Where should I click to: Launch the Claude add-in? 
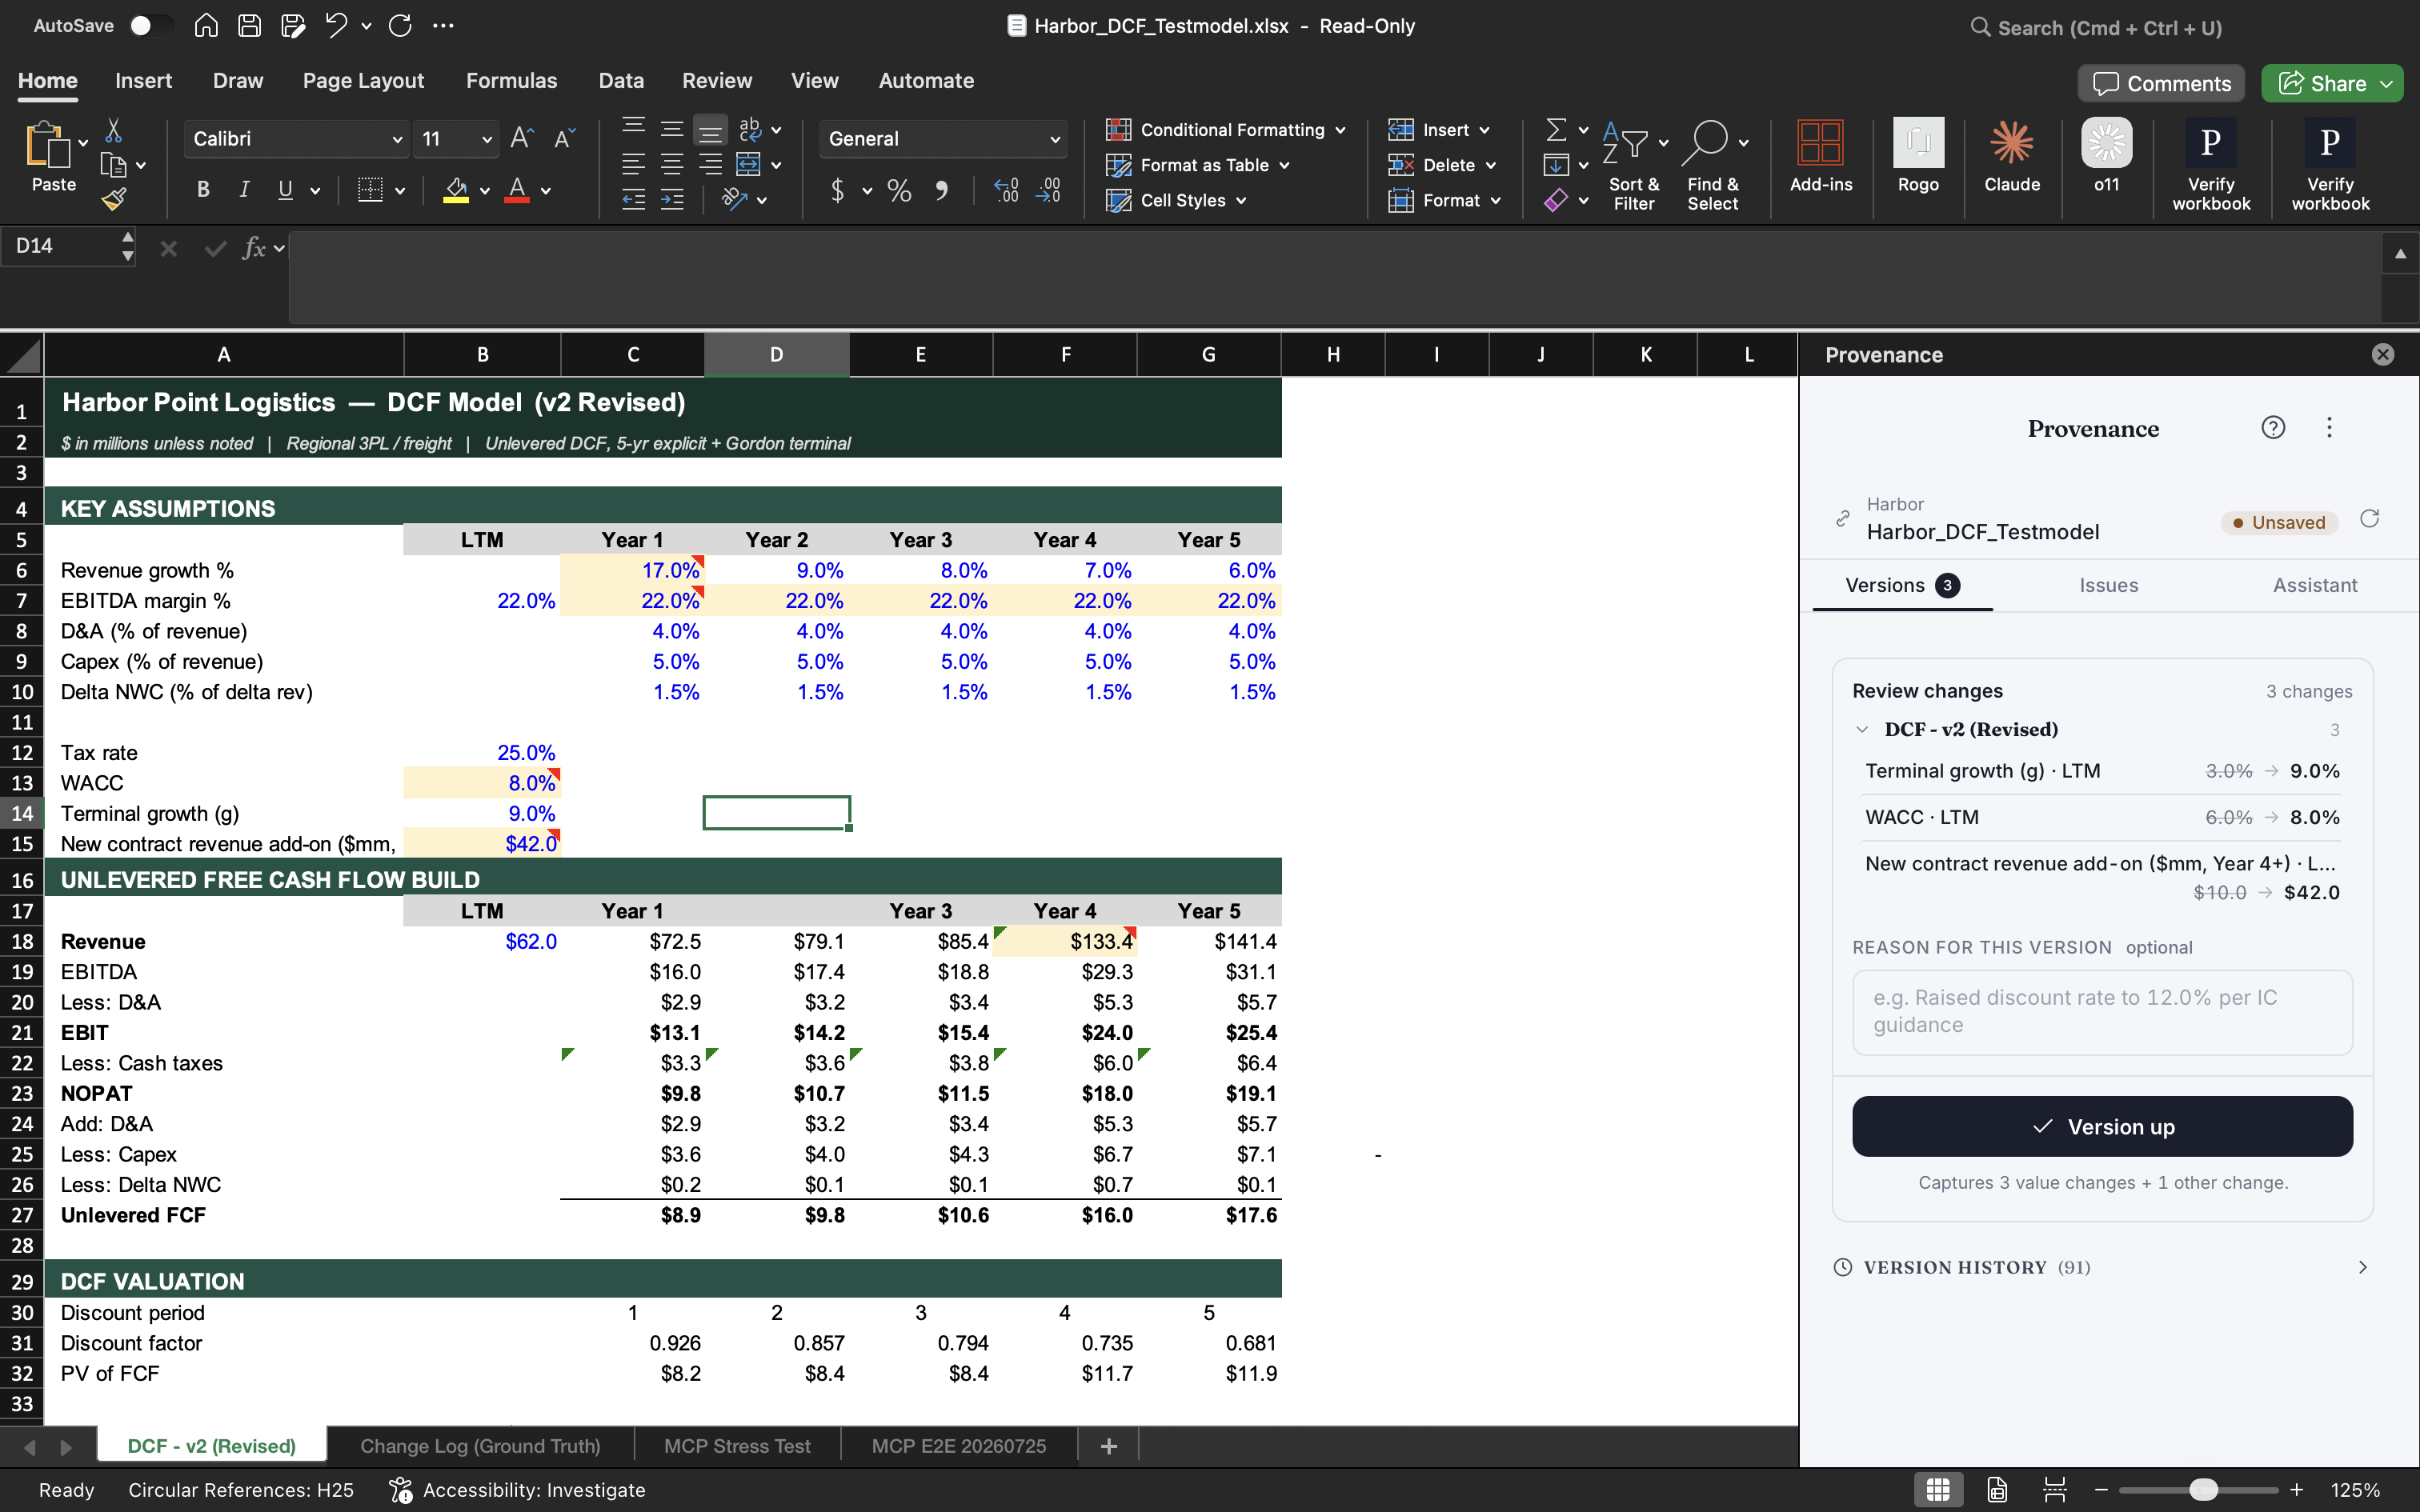point(2011,143)
